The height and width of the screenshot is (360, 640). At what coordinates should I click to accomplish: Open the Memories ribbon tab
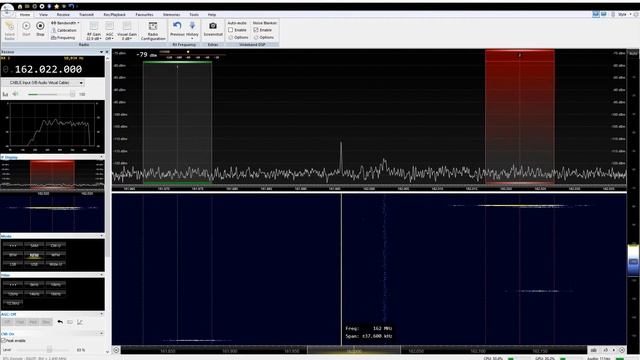click(x=171, y=14)
